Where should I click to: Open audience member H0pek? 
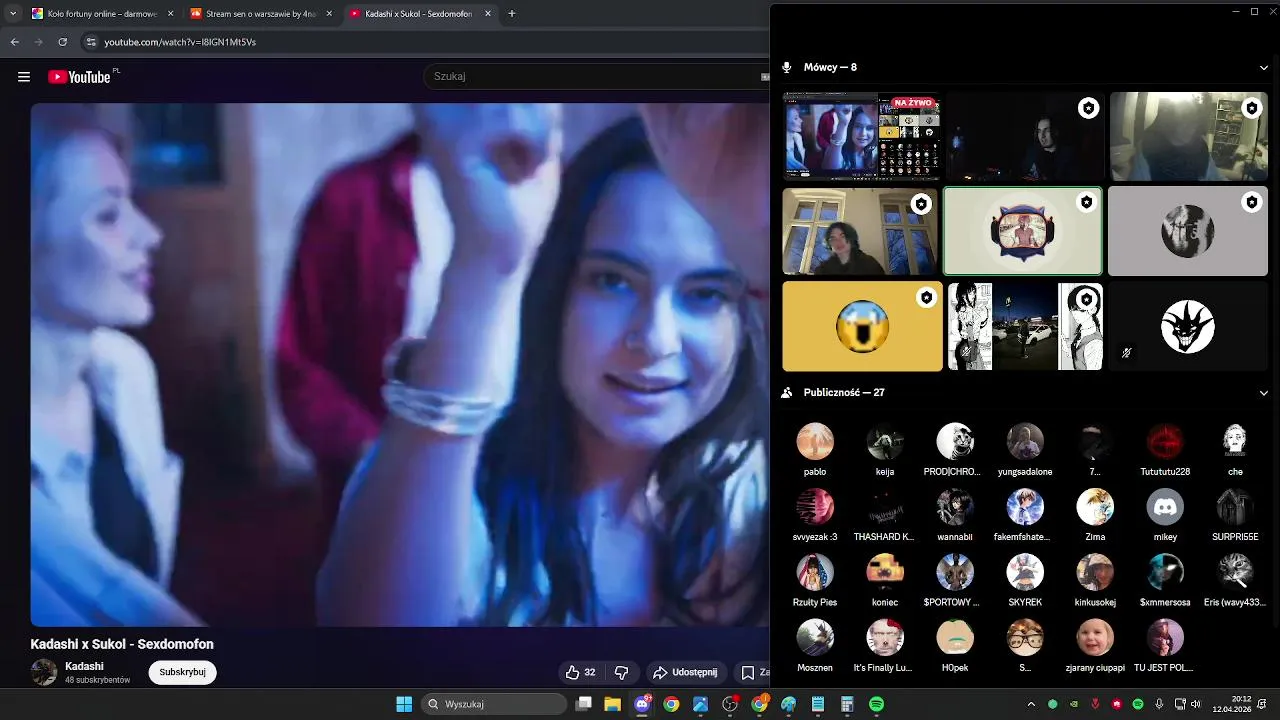point(955,645)
